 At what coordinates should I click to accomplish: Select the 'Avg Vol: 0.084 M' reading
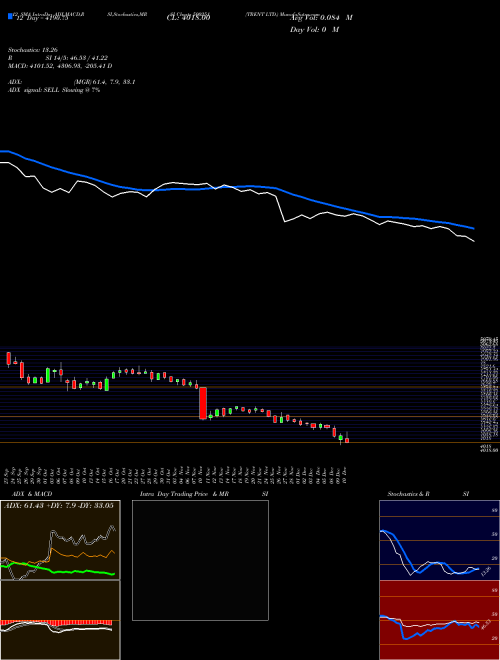[x=321, y=18]
